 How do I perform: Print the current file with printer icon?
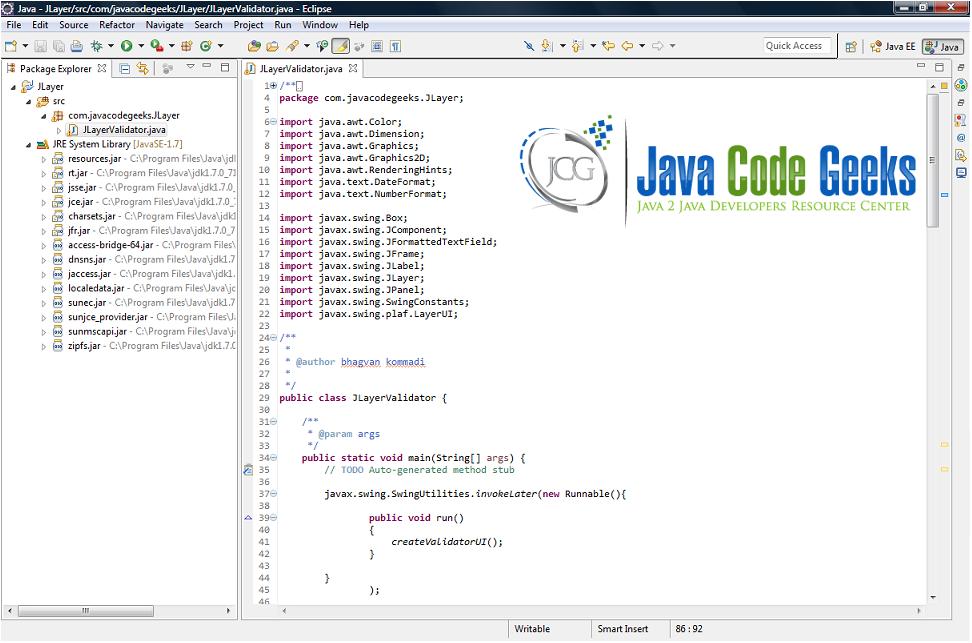point(75,46)
